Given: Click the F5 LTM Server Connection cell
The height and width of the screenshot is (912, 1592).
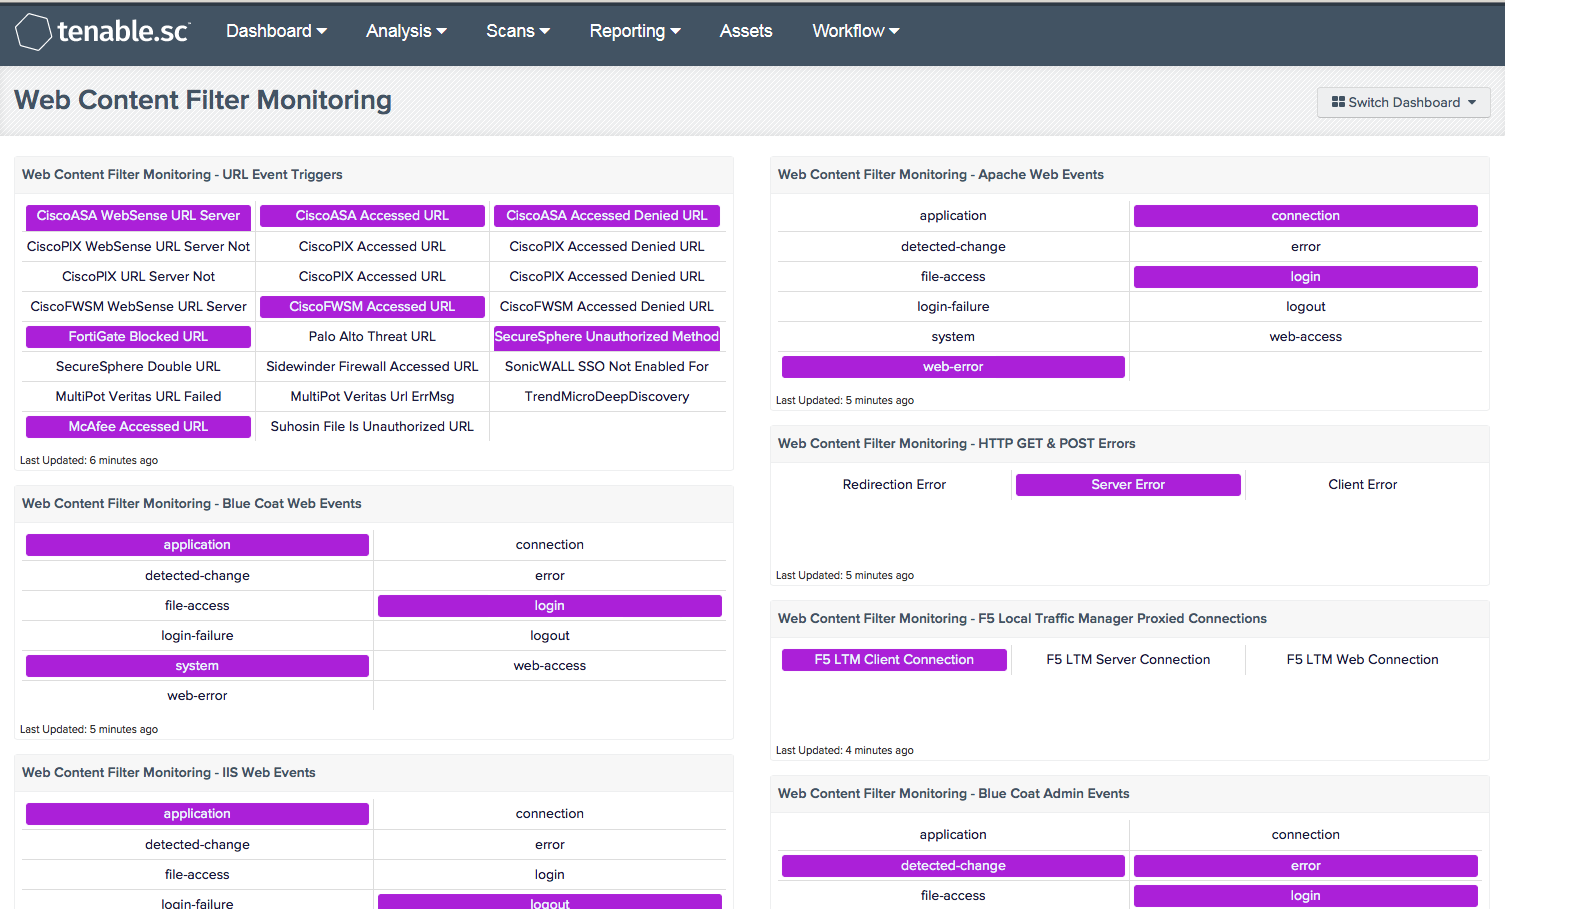Looking at the screenshot, I should (1128, 659).
